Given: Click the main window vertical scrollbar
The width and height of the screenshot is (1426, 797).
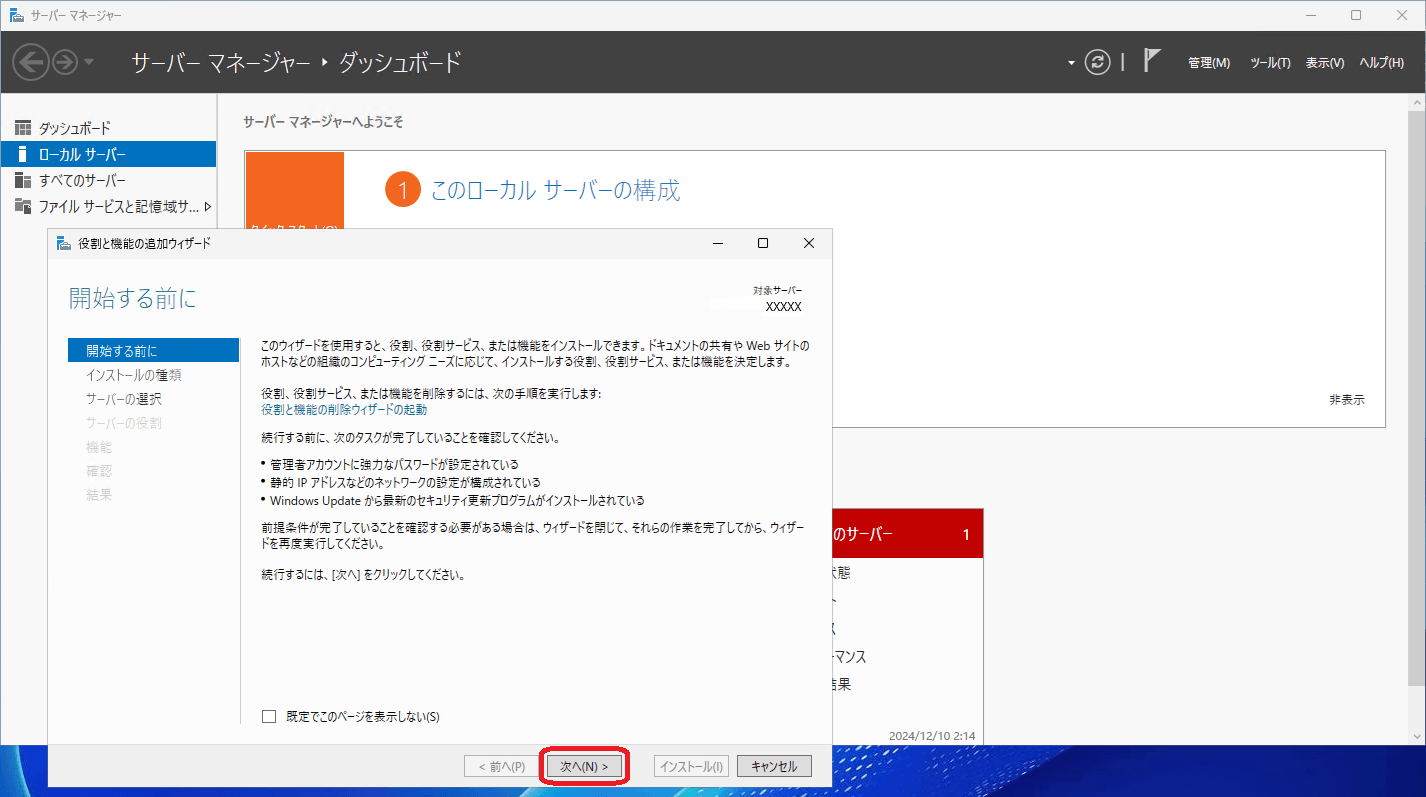Looking at the screenshot, I should (1416, 400).
